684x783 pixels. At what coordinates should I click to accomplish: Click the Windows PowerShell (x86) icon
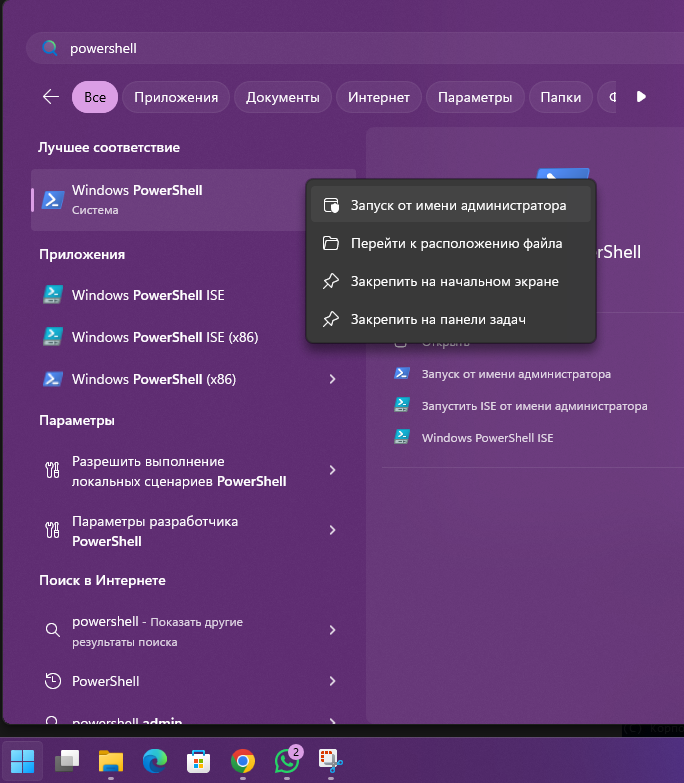(x=52, y=379)
